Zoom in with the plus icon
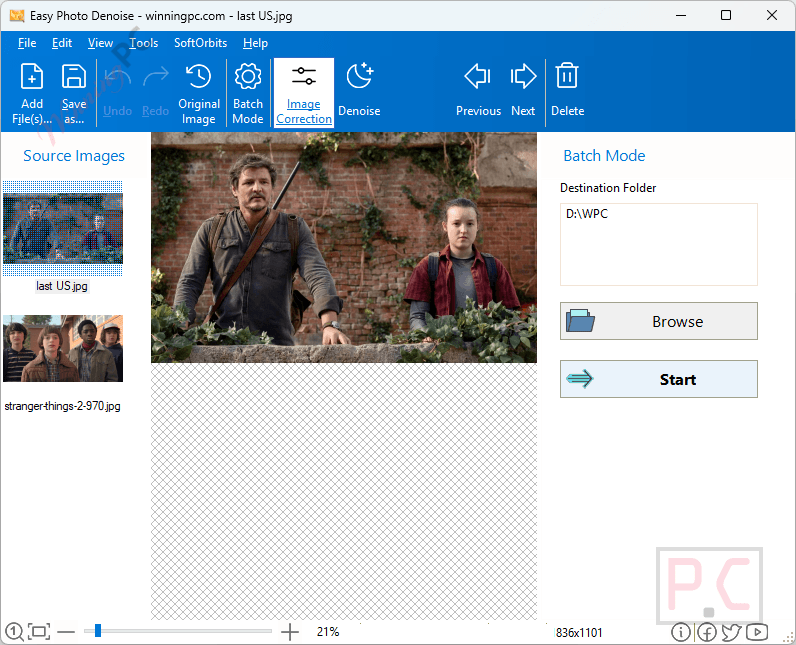The height and width of the screenshot is (645, 796). point(290,632)
